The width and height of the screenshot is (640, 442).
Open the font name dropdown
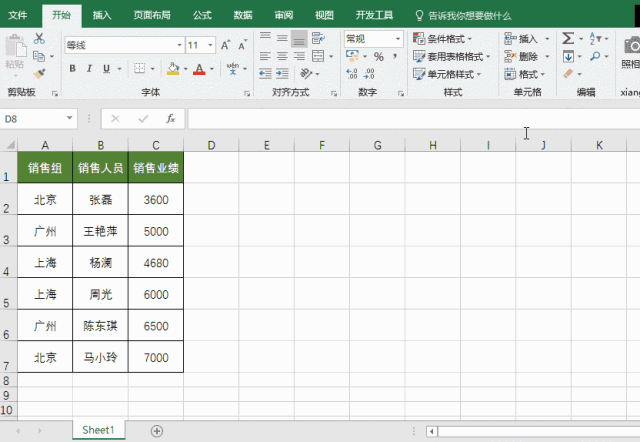coord(180,45)
